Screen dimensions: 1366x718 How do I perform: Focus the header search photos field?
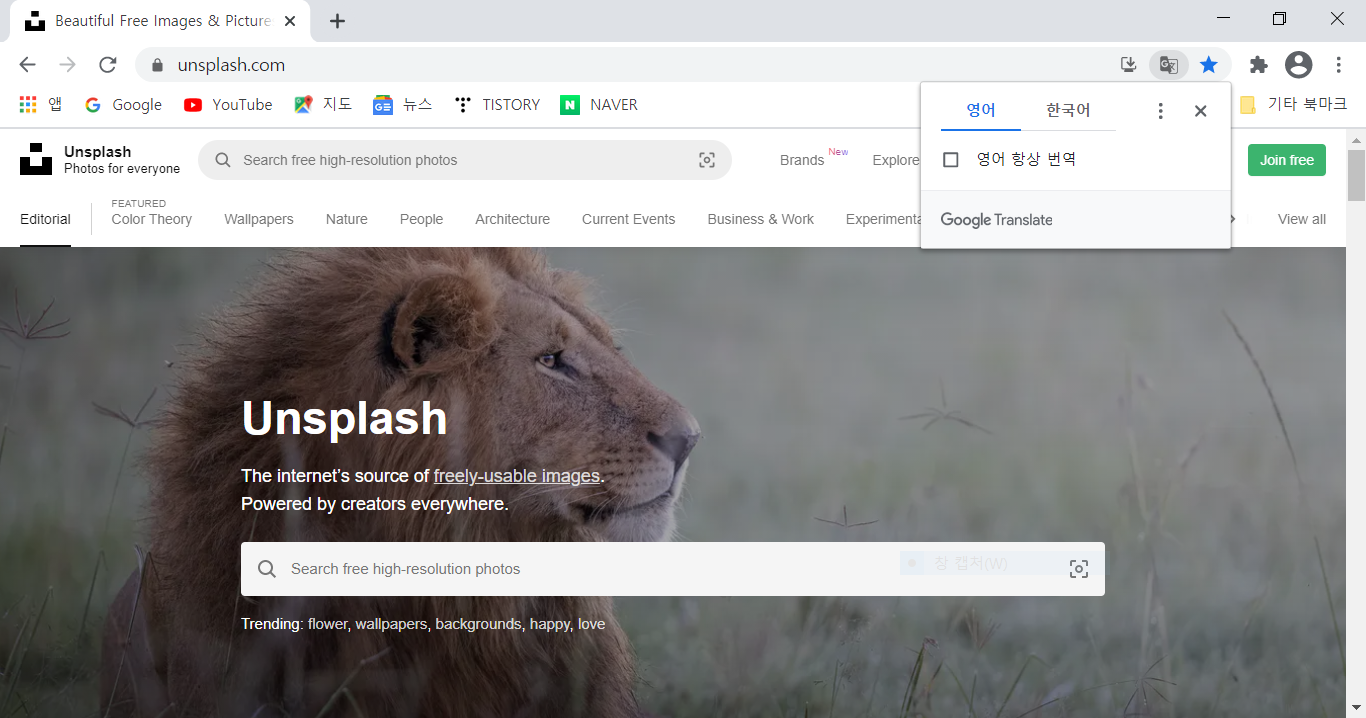coord(465,160)
